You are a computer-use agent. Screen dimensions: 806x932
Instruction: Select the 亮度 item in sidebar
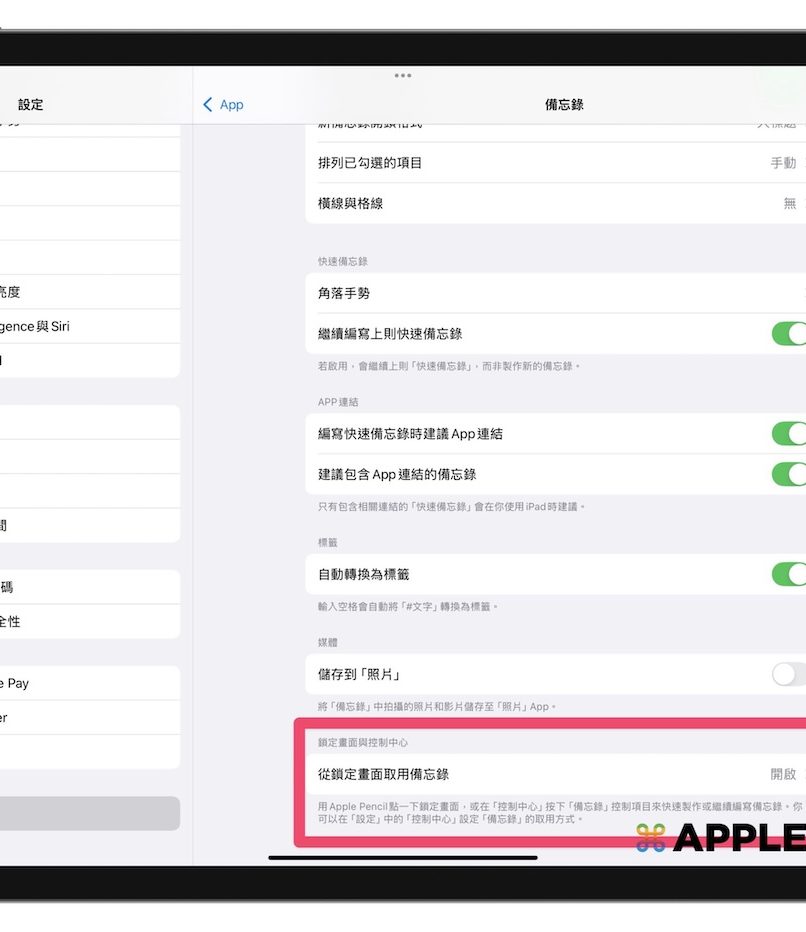click(90, 292)
